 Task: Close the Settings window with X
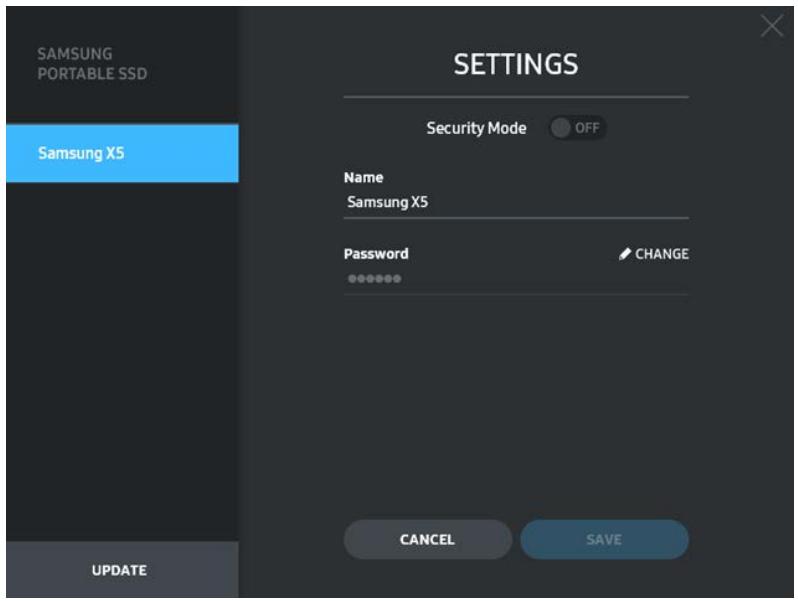pos(772,25)
